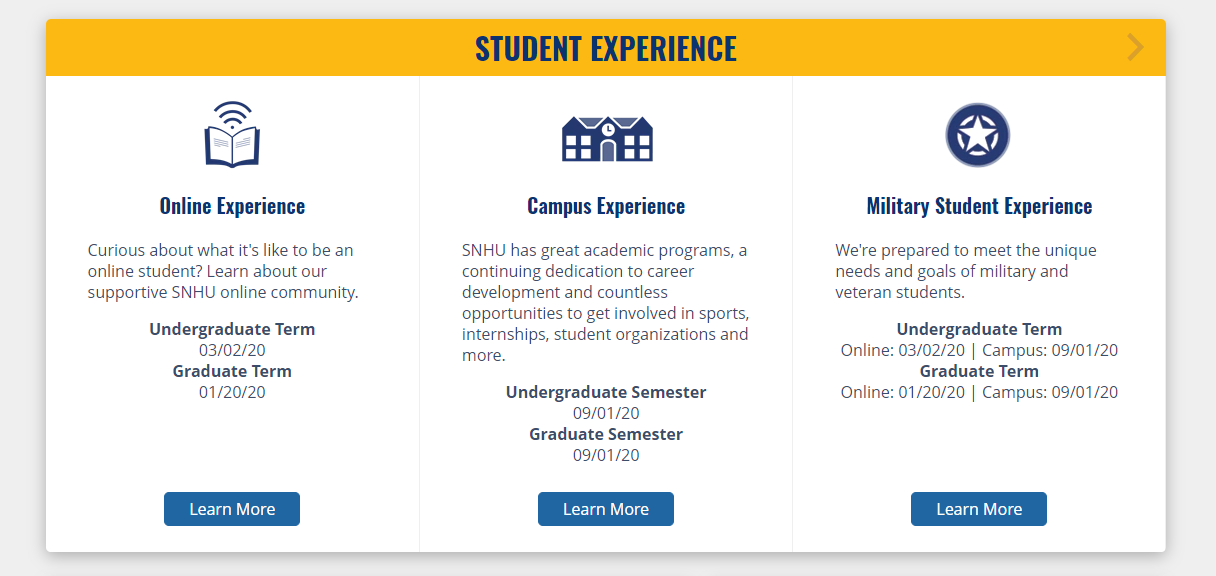
Task: Click the military Graduate Term label
Action: 979,371
